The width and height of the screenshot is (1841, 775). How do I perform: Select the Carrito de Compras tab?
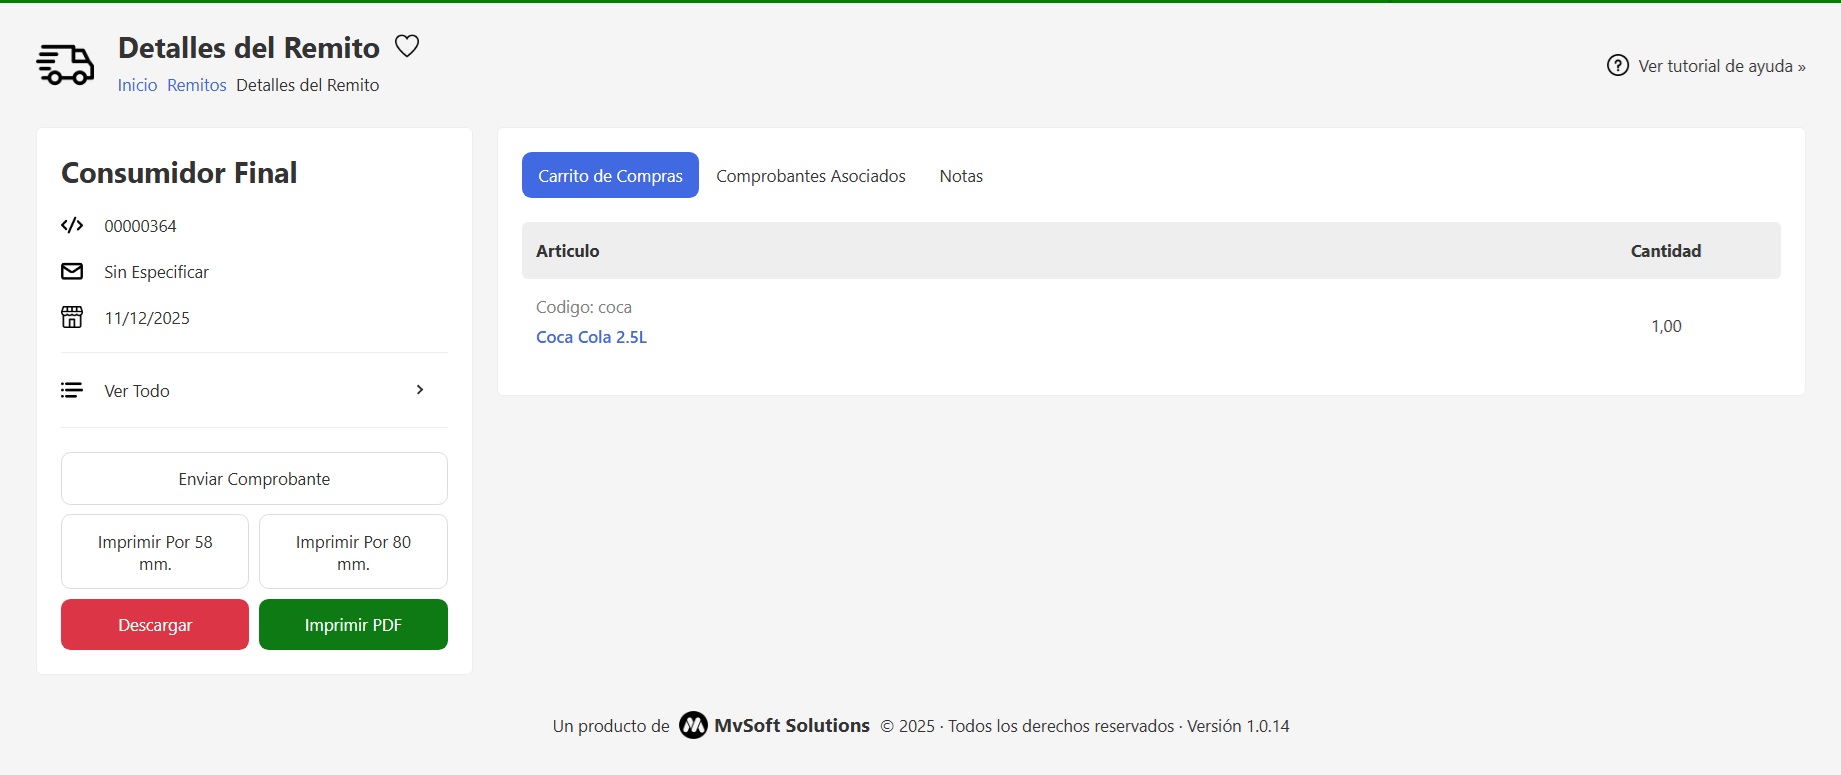click(x=610, y=176)
